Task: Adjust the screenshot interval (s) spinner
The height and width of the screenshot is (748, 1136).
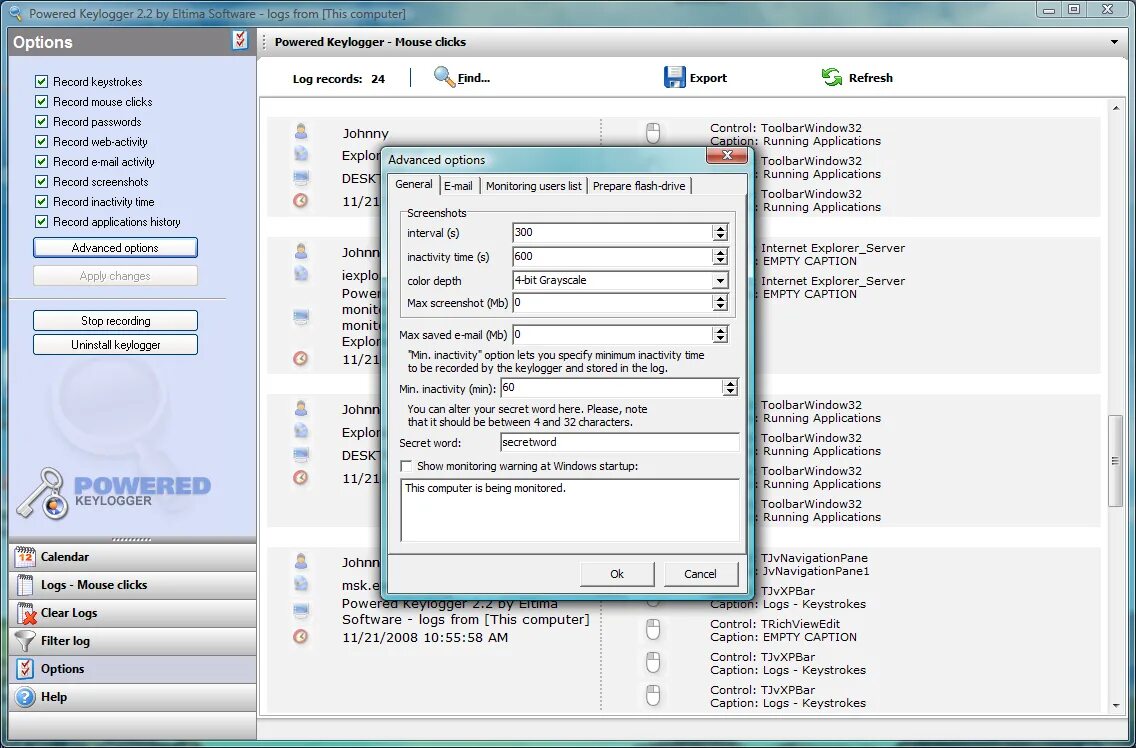Action: tap(719, 233)
